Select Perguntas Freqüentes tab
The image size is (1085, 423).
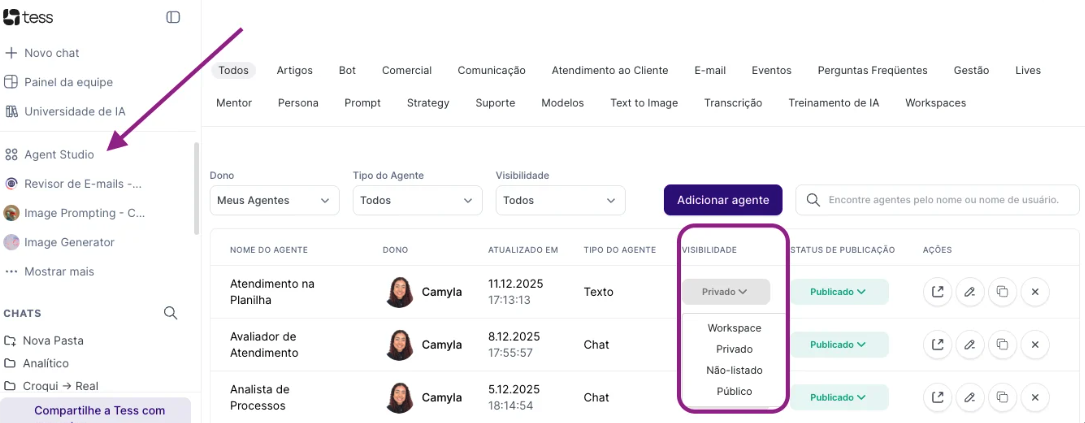873,70
